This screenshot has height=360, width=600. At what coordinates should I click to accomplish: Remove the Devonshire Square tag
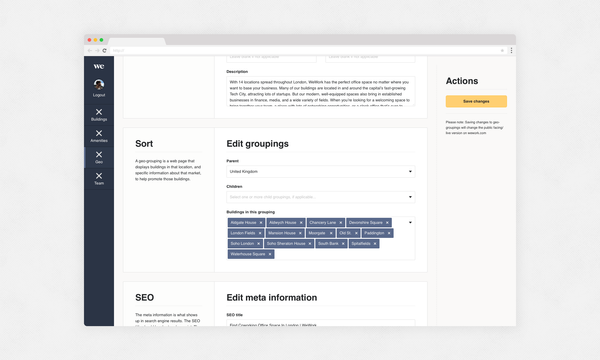[x=387, y=223]
